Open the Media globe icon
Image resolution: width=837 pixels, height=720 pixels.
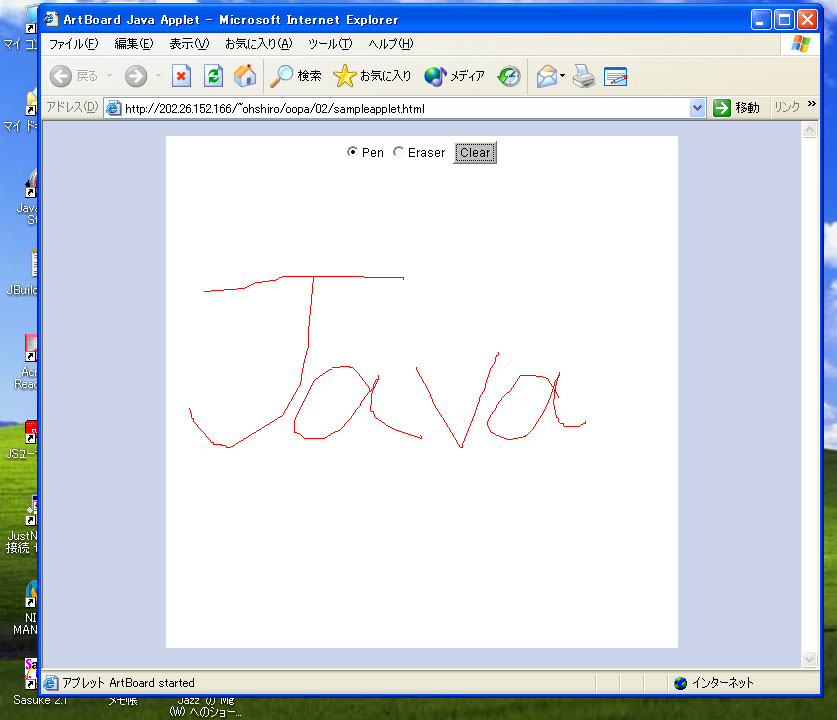[435, 76]
